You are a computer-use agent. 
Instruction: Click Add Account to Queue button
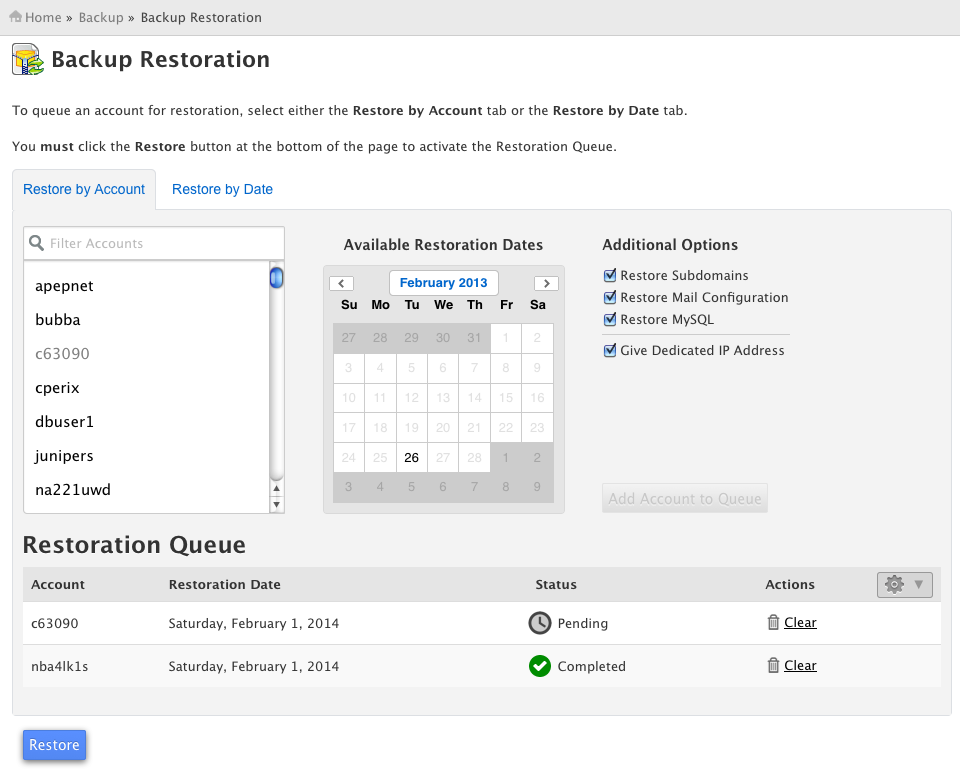click(684, 498)
